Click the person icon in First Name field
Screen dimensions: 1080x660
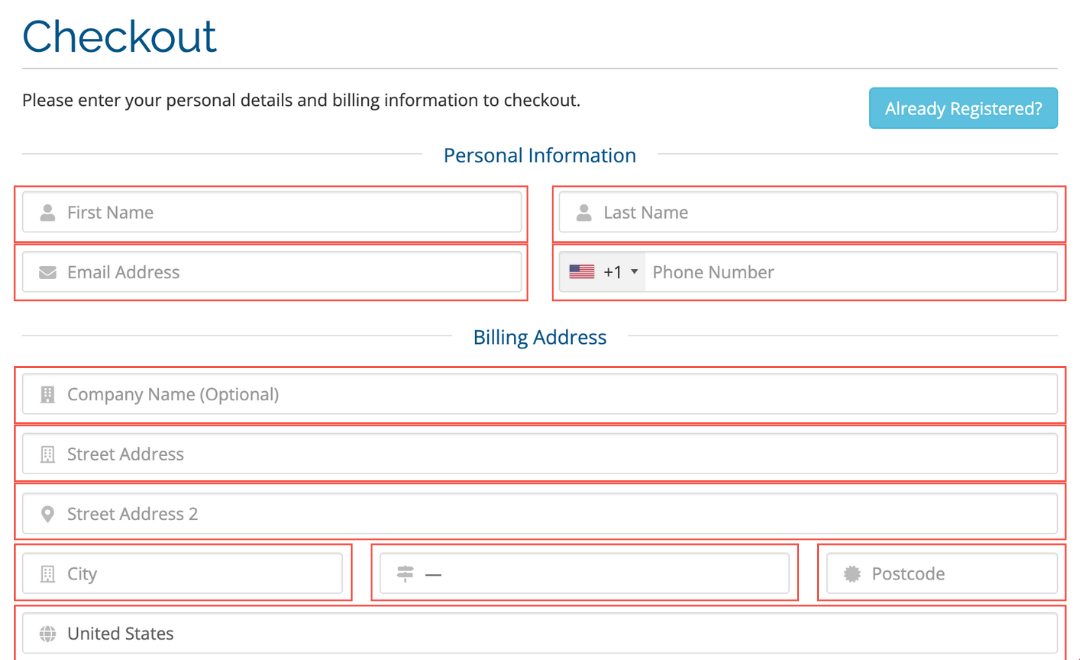[x=48, y=213]
